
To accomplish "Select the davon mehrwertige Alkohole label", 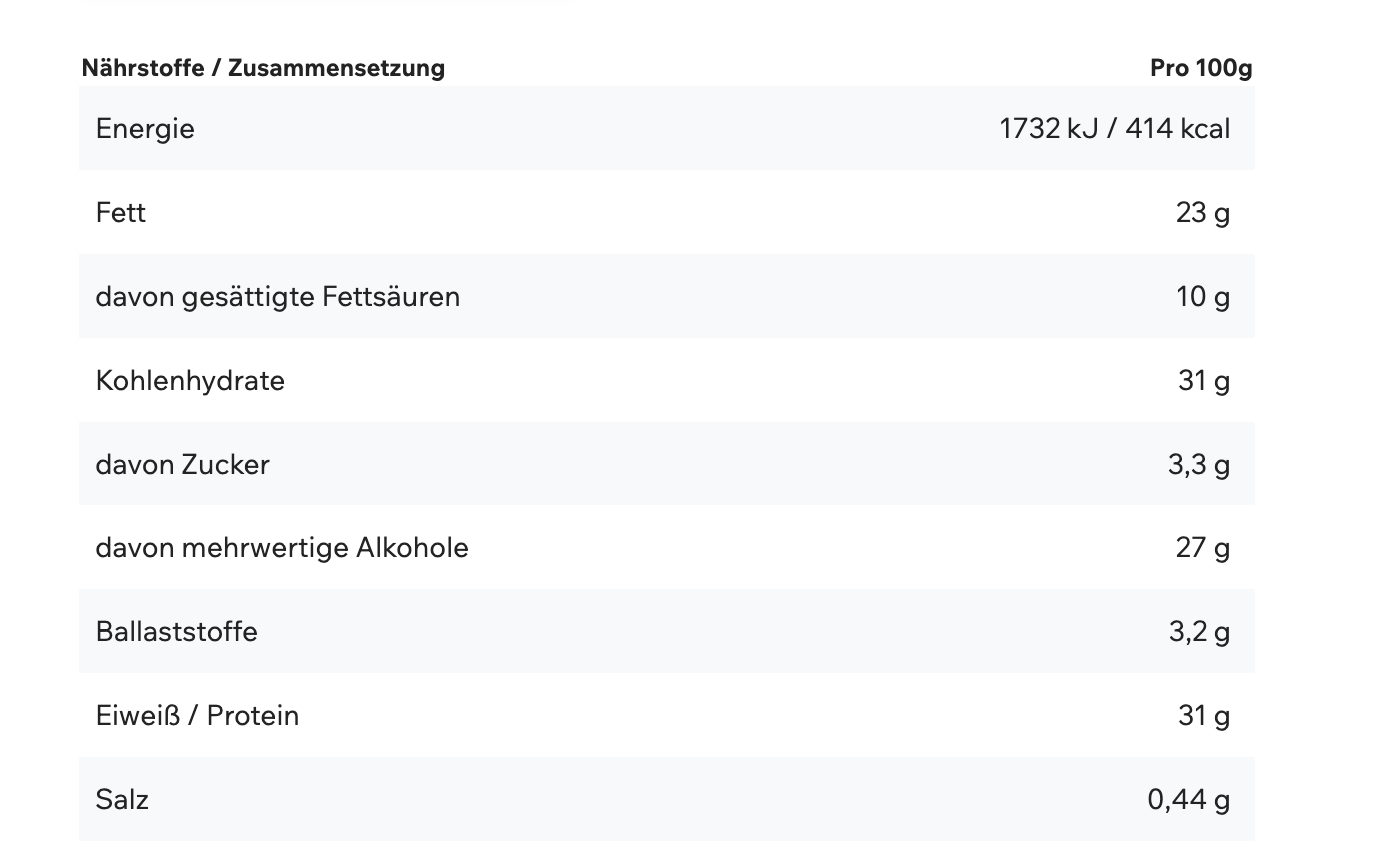I will [282, 548].
